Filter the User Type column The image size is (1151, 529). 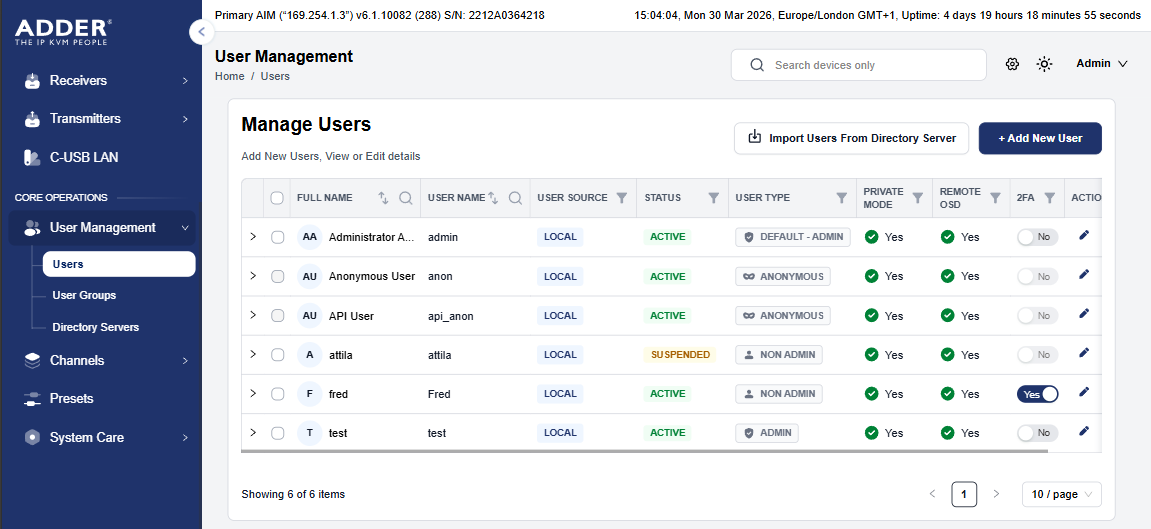point(842,197)
